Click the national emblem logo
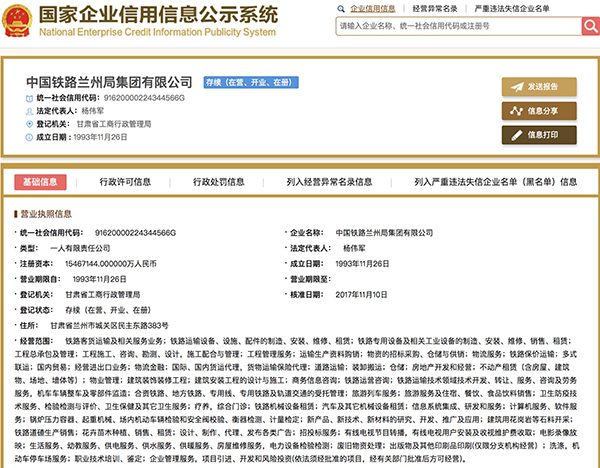Viewport: 600px width, 468px height. (x=17, y=21)
